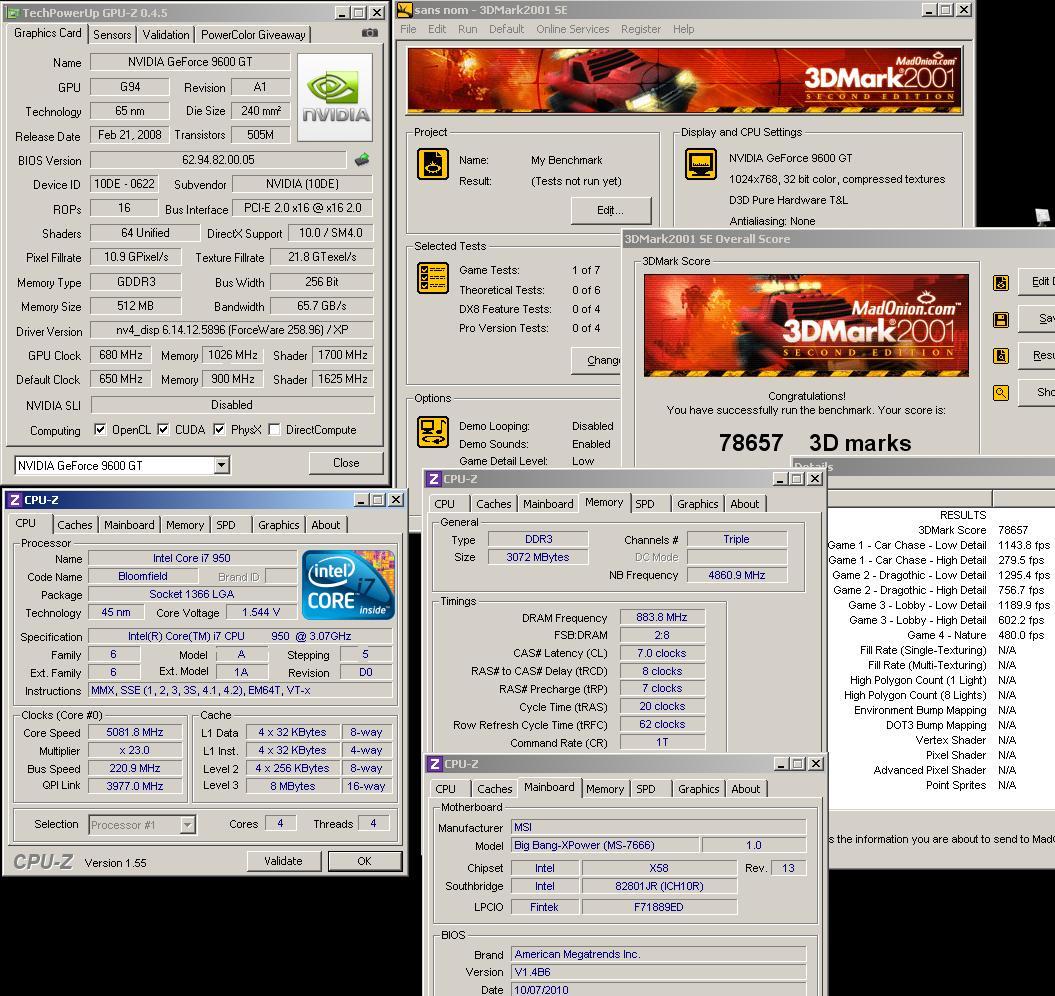1055x996 pixels.
Task: Click the BIOS save chip icon in GPU-Z
Action: 362,159
